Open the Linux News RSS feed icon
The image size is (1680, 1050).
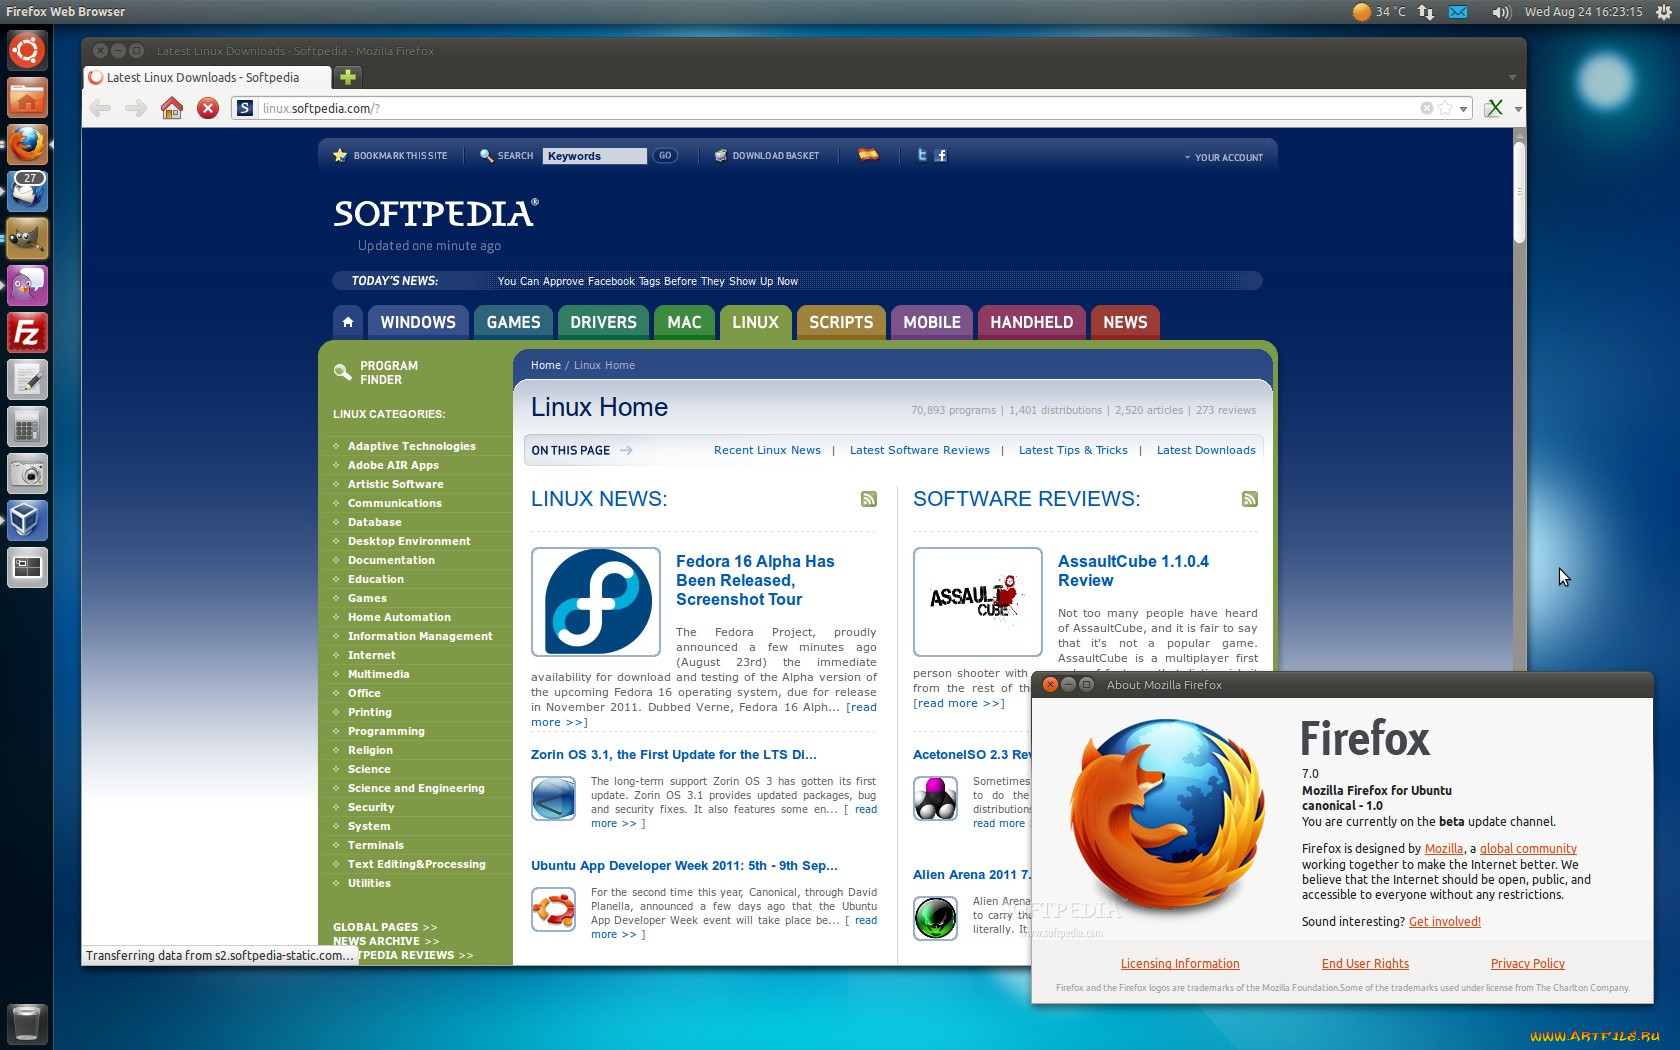[869, 499]
